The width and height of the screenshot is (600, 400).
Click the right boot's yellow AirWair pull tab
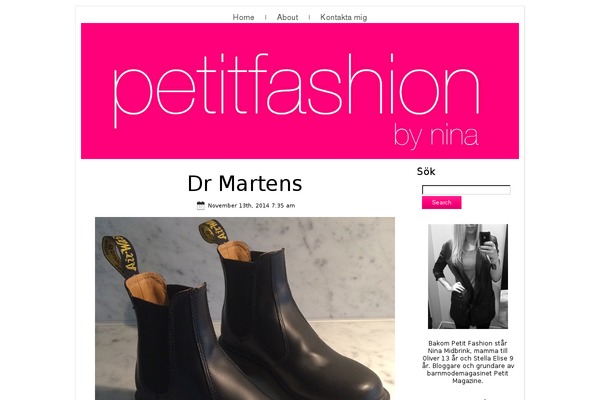[214, 231]
